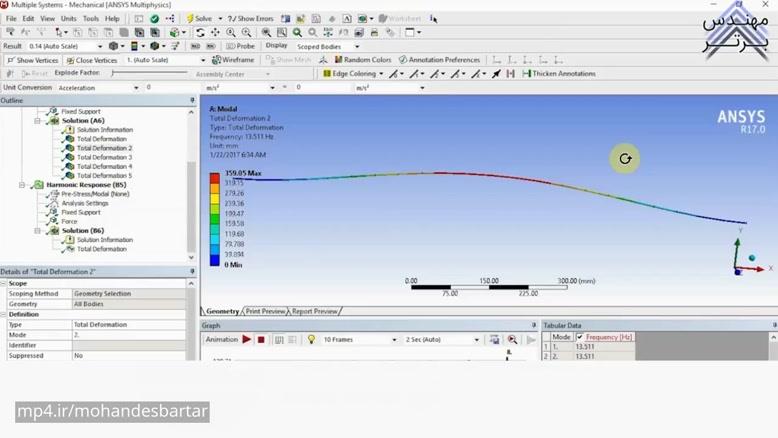Image resolution: width=778 pixels, height=438 pixels.
Task: Pin the Graph panel
Action: (534, 325)
